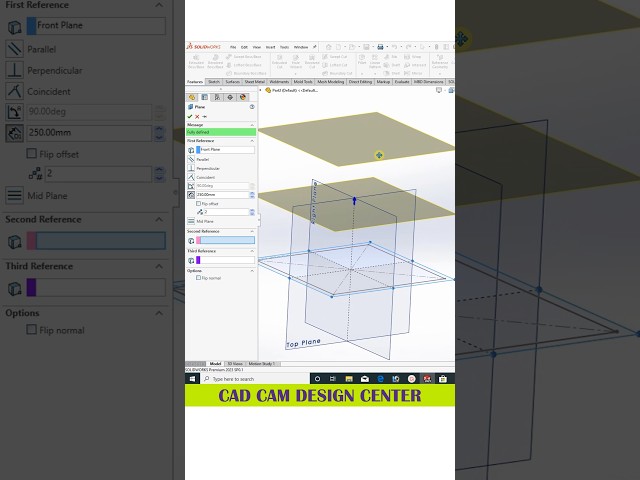
Task: Open help from the Plane header icon
Action: 252,107
